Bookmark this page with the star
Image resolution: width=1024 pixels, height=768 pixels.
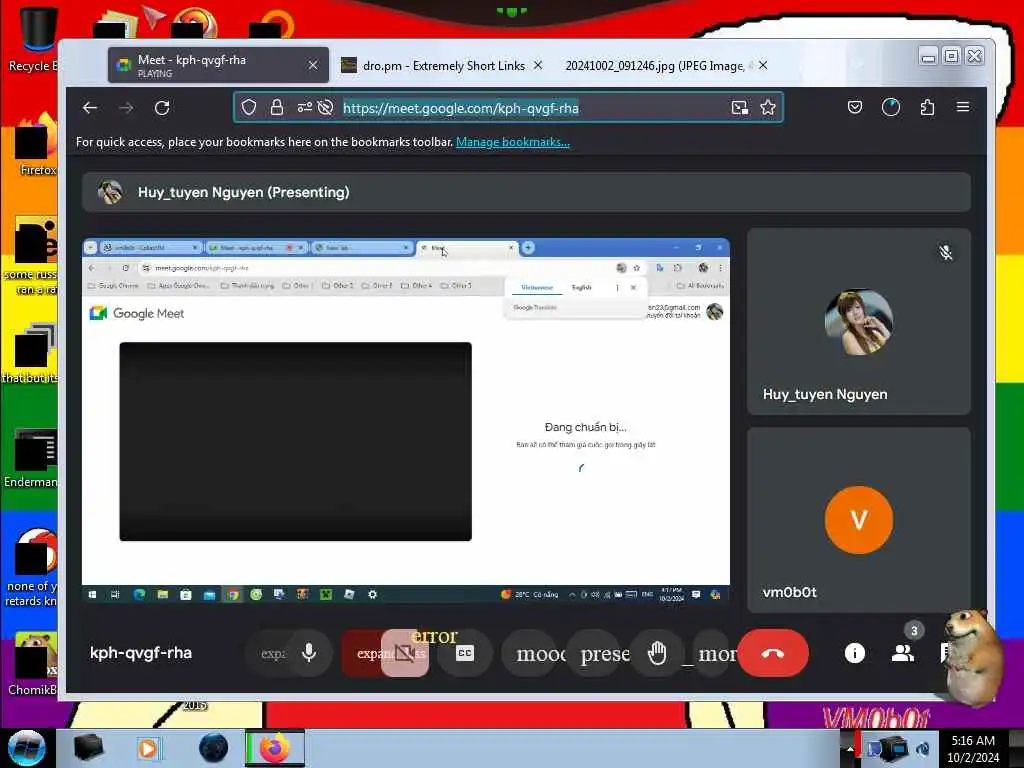tap(768, 108)
